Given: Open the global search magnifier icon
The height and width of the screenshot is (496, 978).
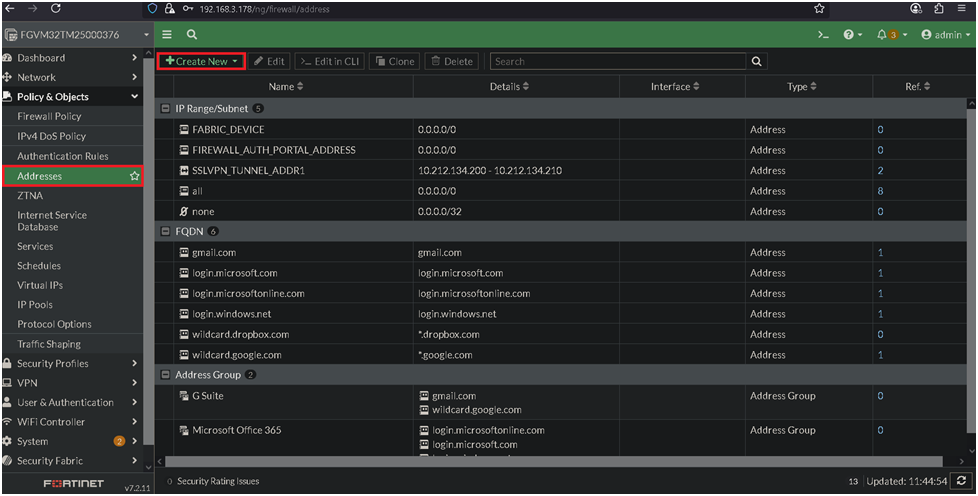Looking at the screenshot, I should pos(192,35).
